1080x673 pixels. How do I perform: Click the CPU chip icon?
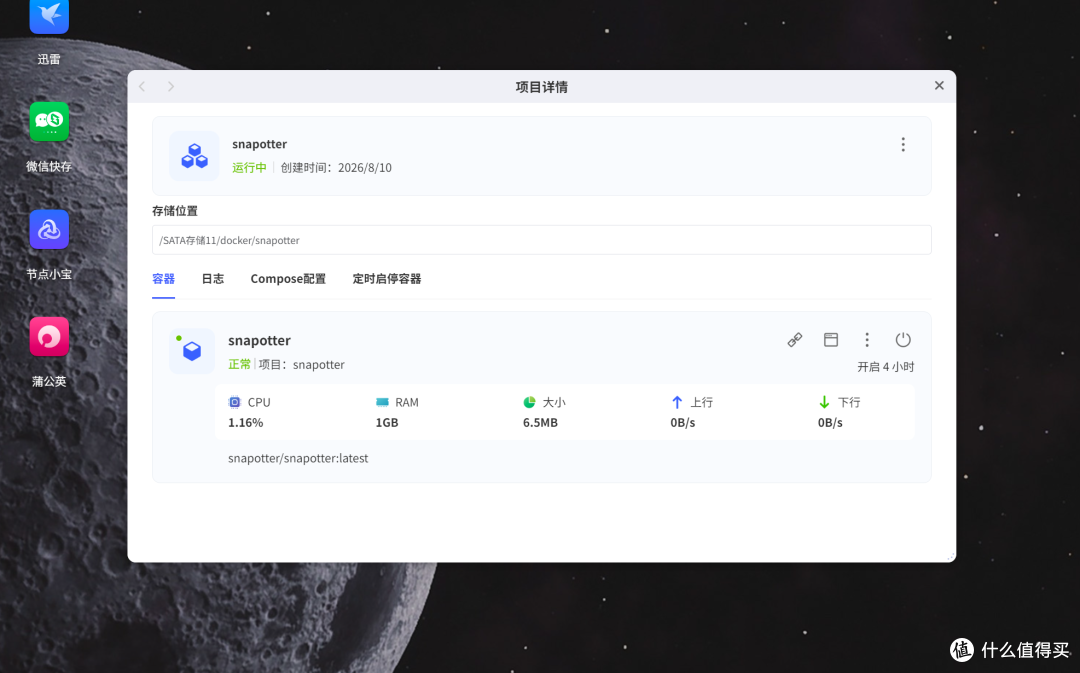tap(234, 402)
